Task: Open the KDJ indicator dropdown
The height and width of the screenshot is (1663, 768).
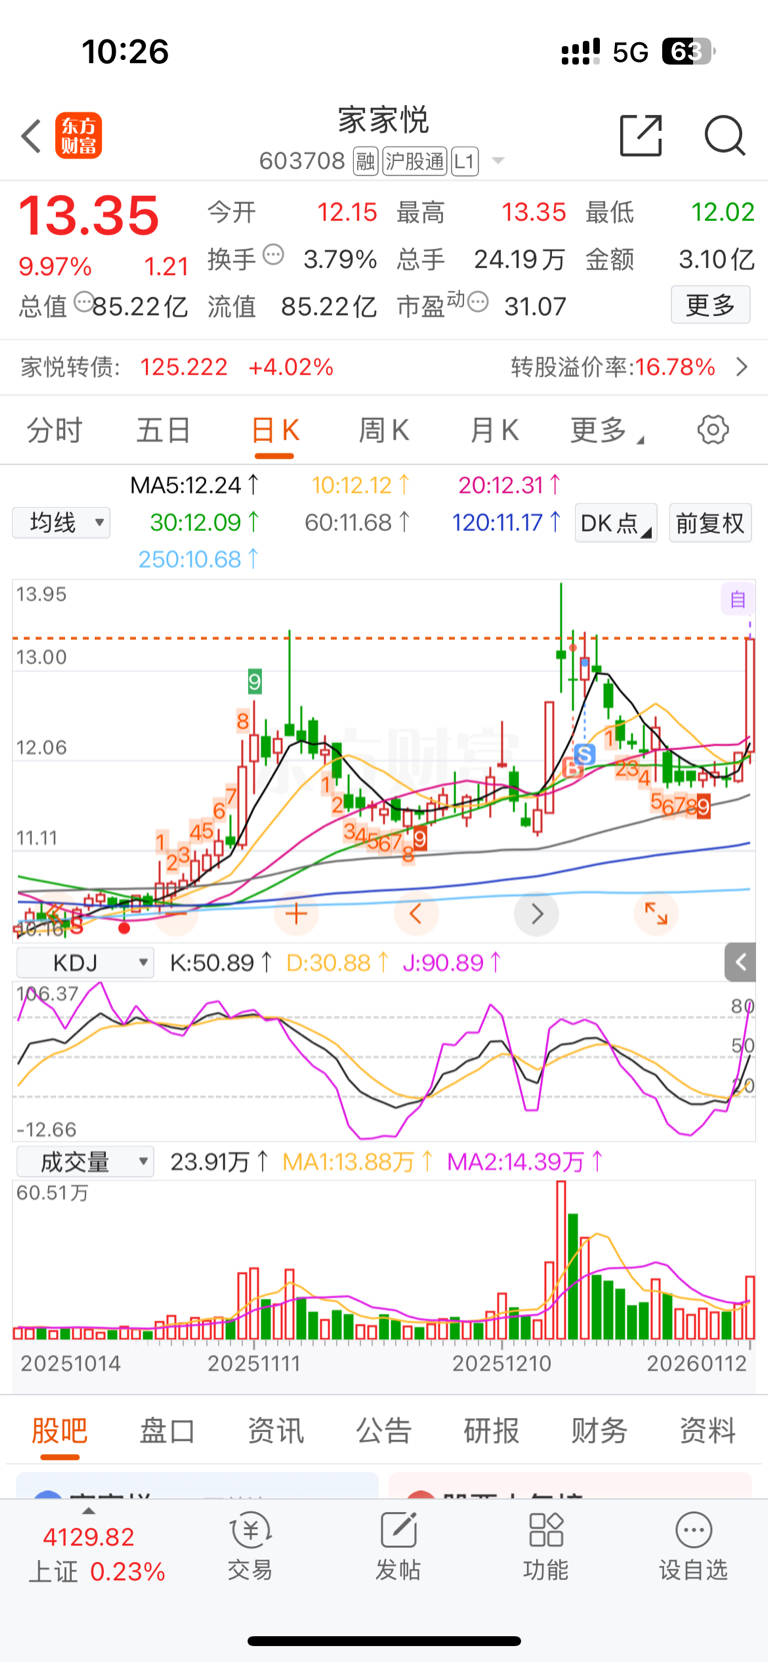Action: [x=84, y=963]
